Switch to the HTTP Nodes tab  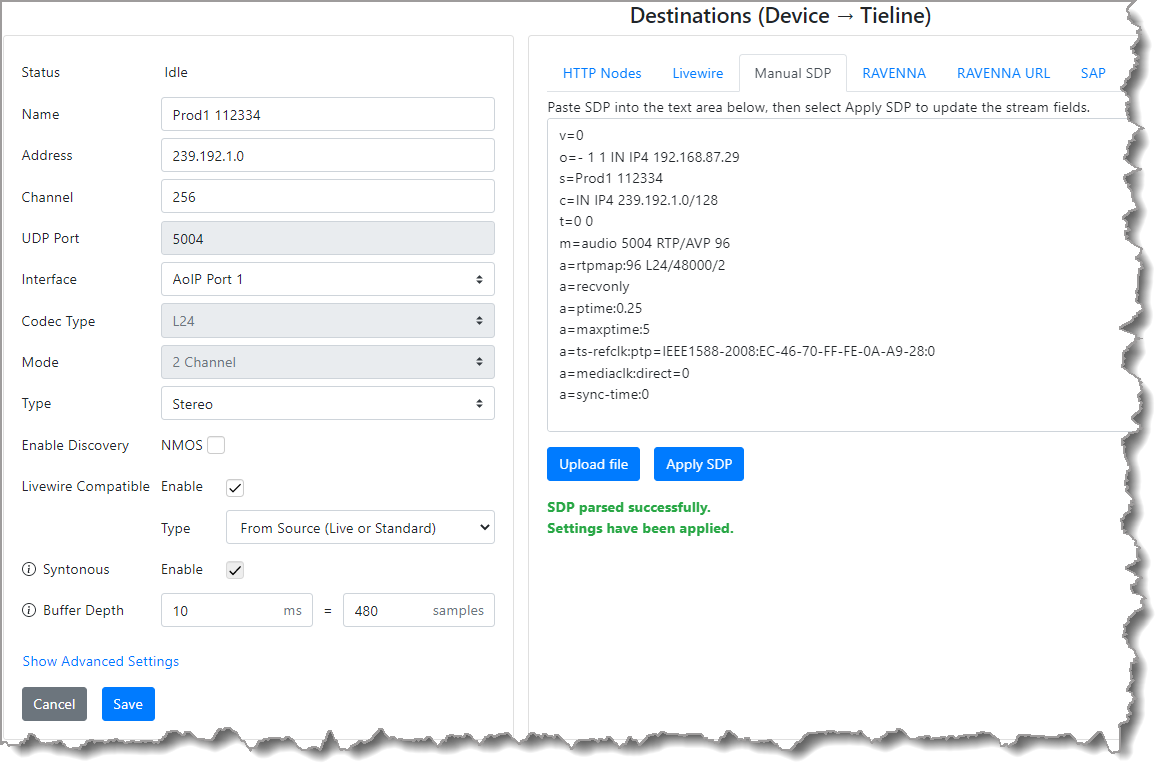pos(602,73)
